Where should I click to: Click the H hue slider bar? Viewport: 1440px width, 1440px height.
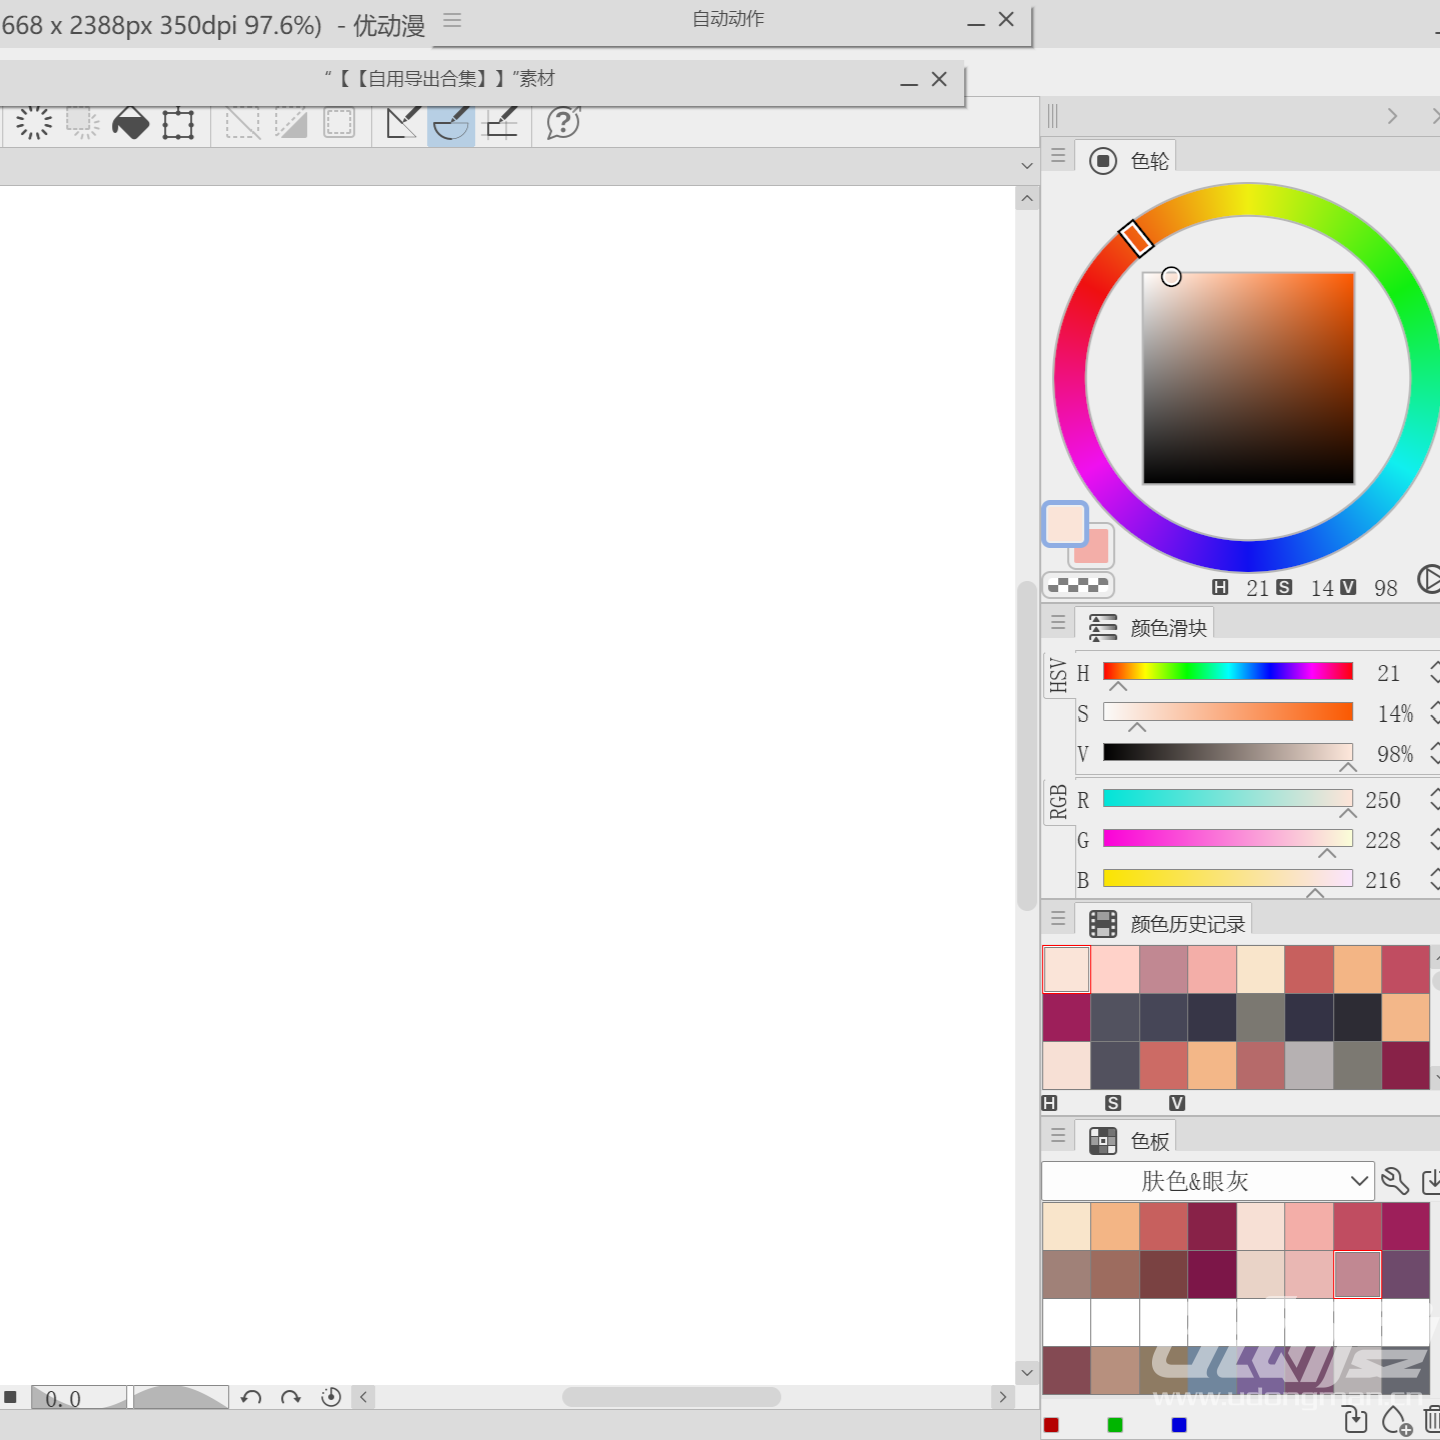click(1227, 671)
